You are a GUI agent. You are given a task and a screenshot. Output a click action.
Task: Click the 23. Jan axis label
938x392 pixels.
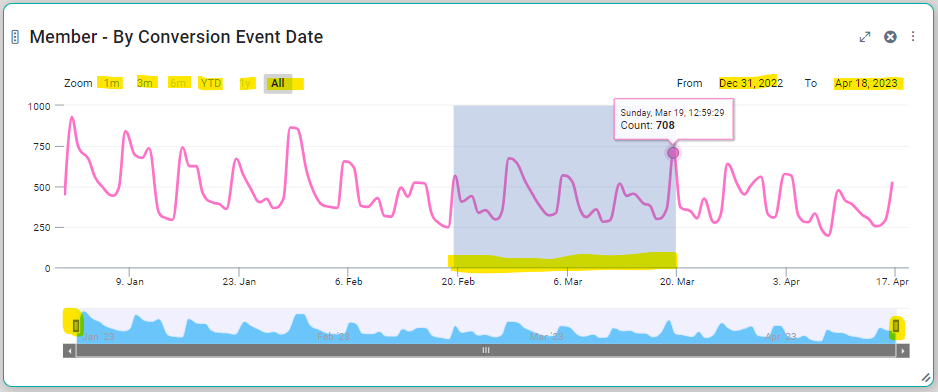click(239, 281)
